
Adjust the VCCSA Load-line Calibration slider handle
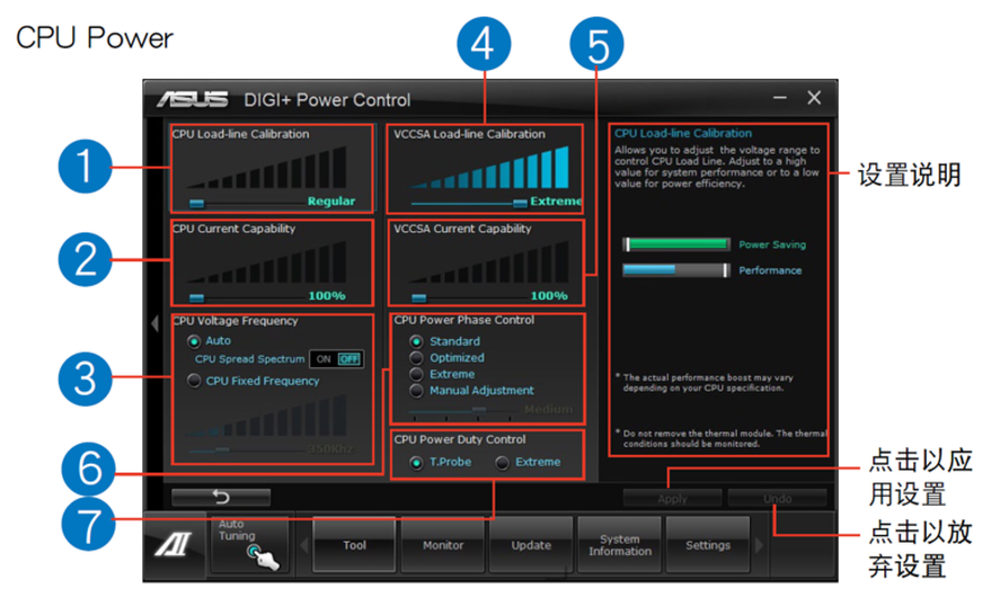pyautogui.click(x=520, y=203)
